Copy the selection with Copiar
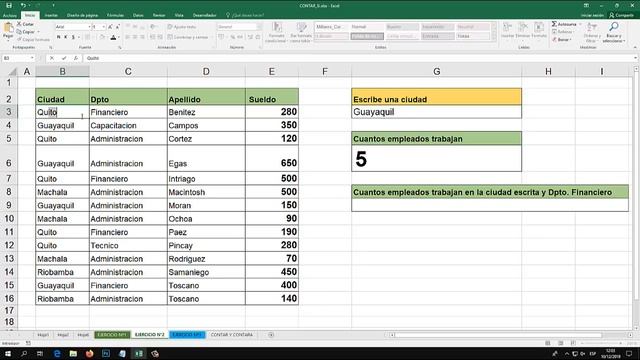 [26, 31]
